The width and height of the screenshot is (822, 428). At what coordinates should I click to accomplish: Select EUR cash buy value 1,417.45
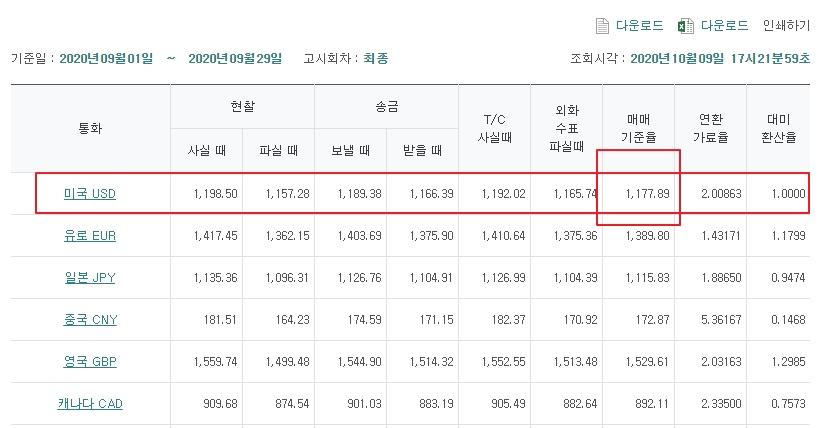(x=215, y=236)
